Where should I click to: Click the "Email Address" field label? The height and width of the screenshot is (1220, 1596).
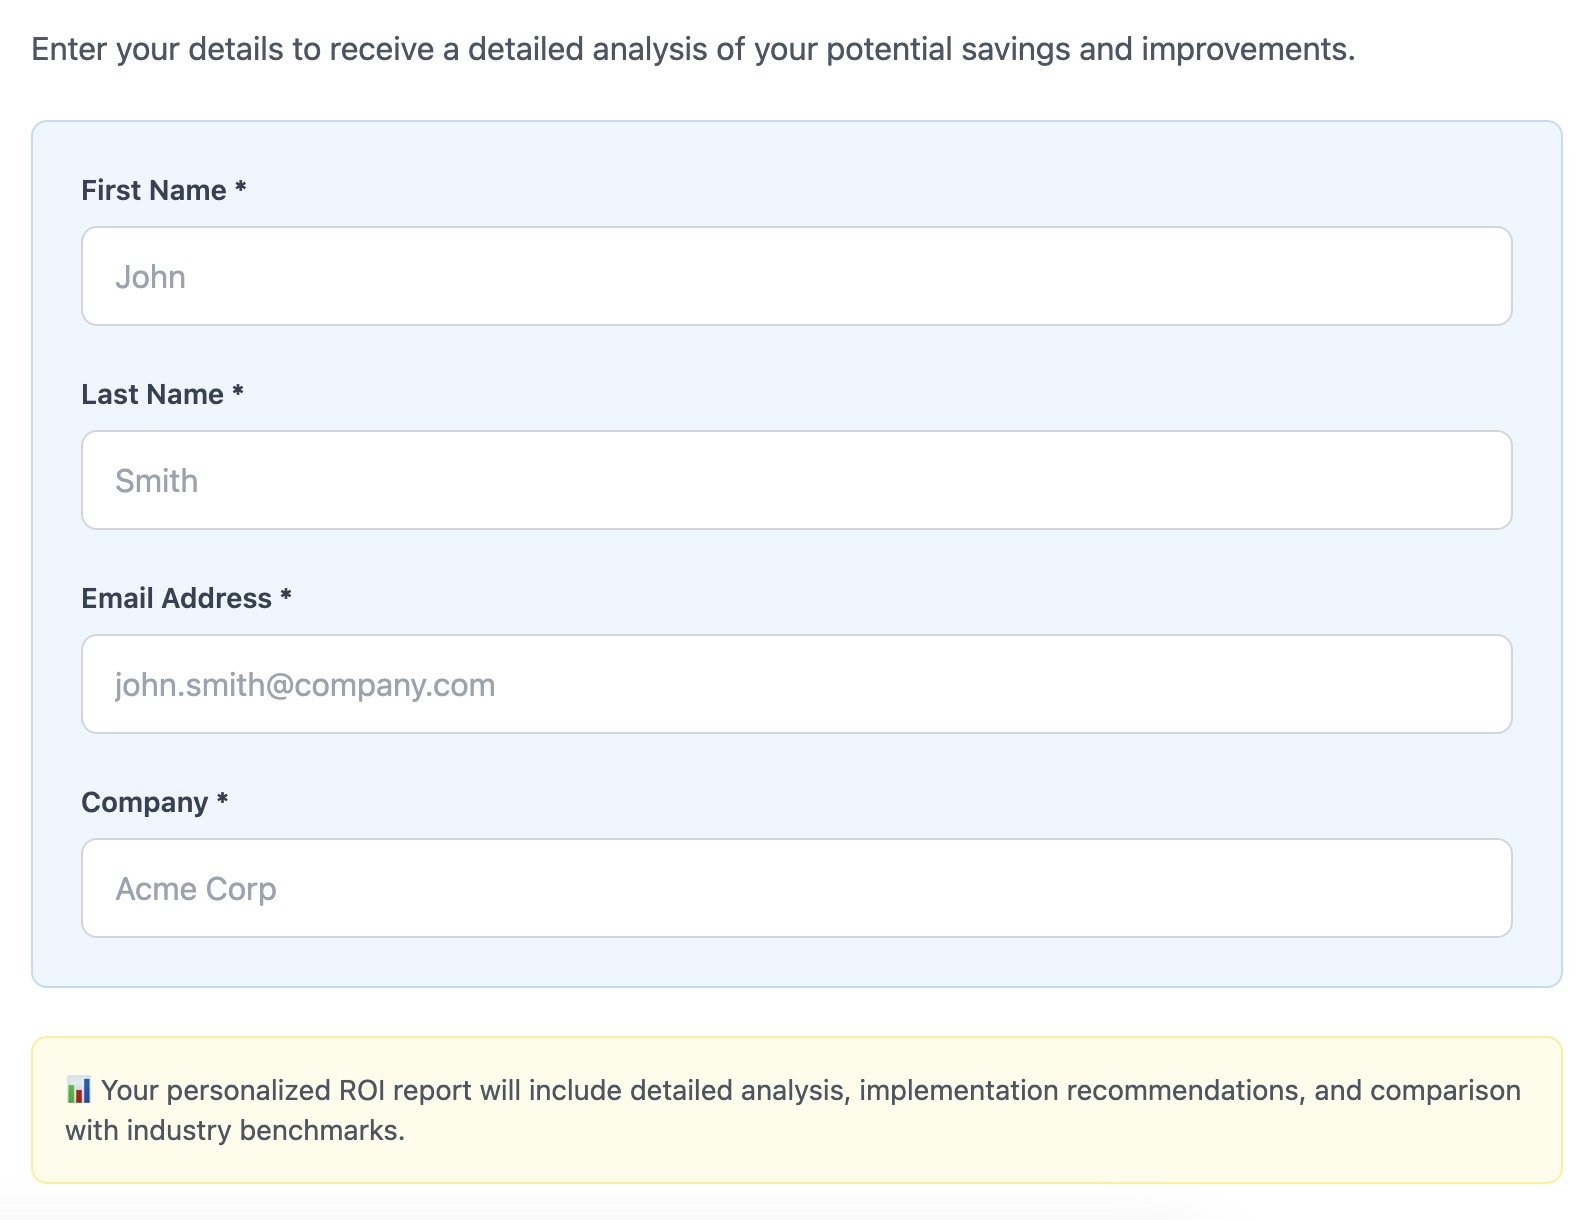(176, 598)
